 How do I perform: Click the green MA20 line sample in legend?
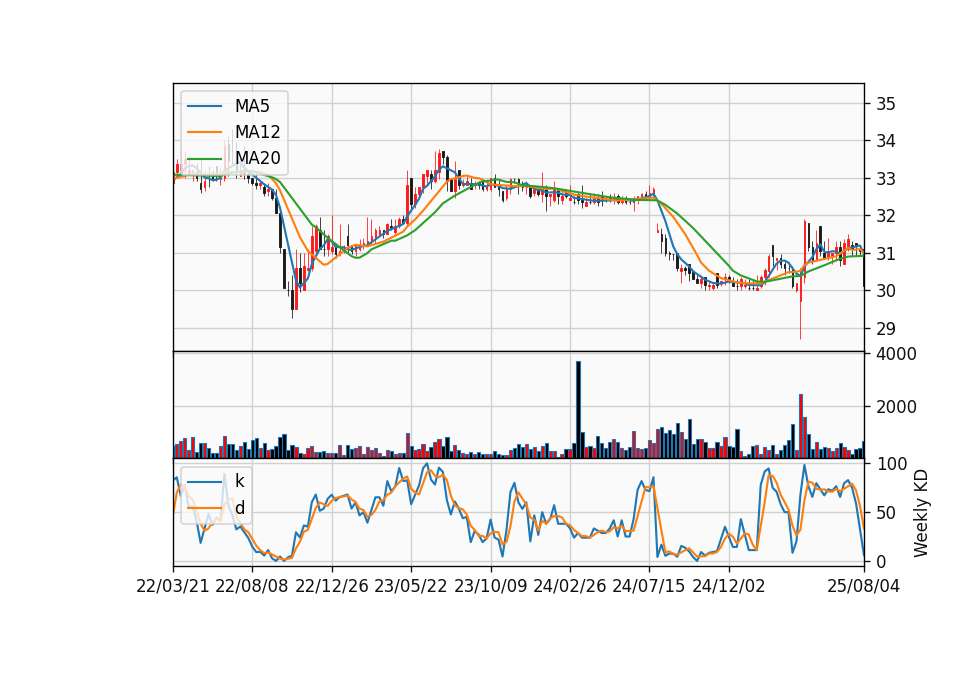[x=204, y=158]
